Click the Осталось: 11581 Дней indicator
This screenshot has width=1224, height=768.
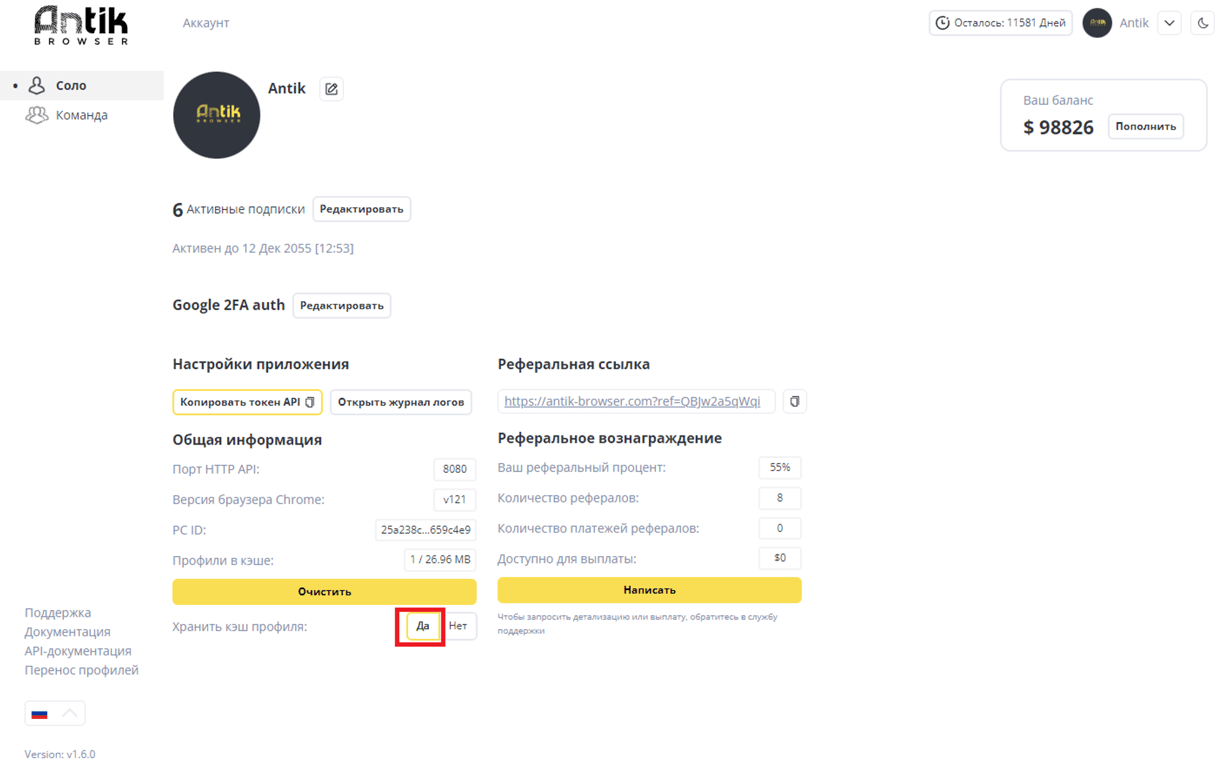[1001, 23]
